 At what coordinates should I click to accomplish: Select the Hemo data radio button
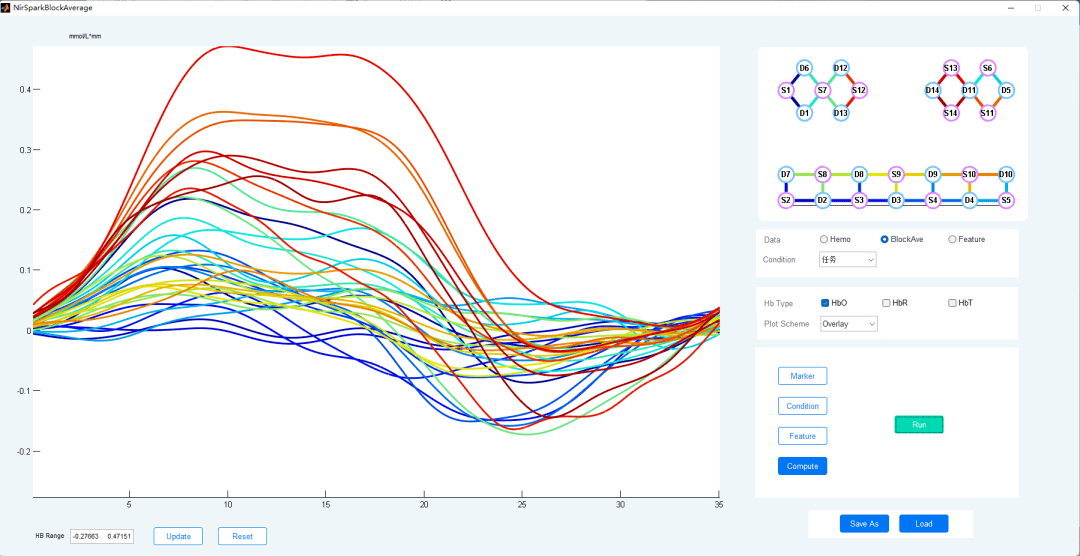(x=824, y=239)
